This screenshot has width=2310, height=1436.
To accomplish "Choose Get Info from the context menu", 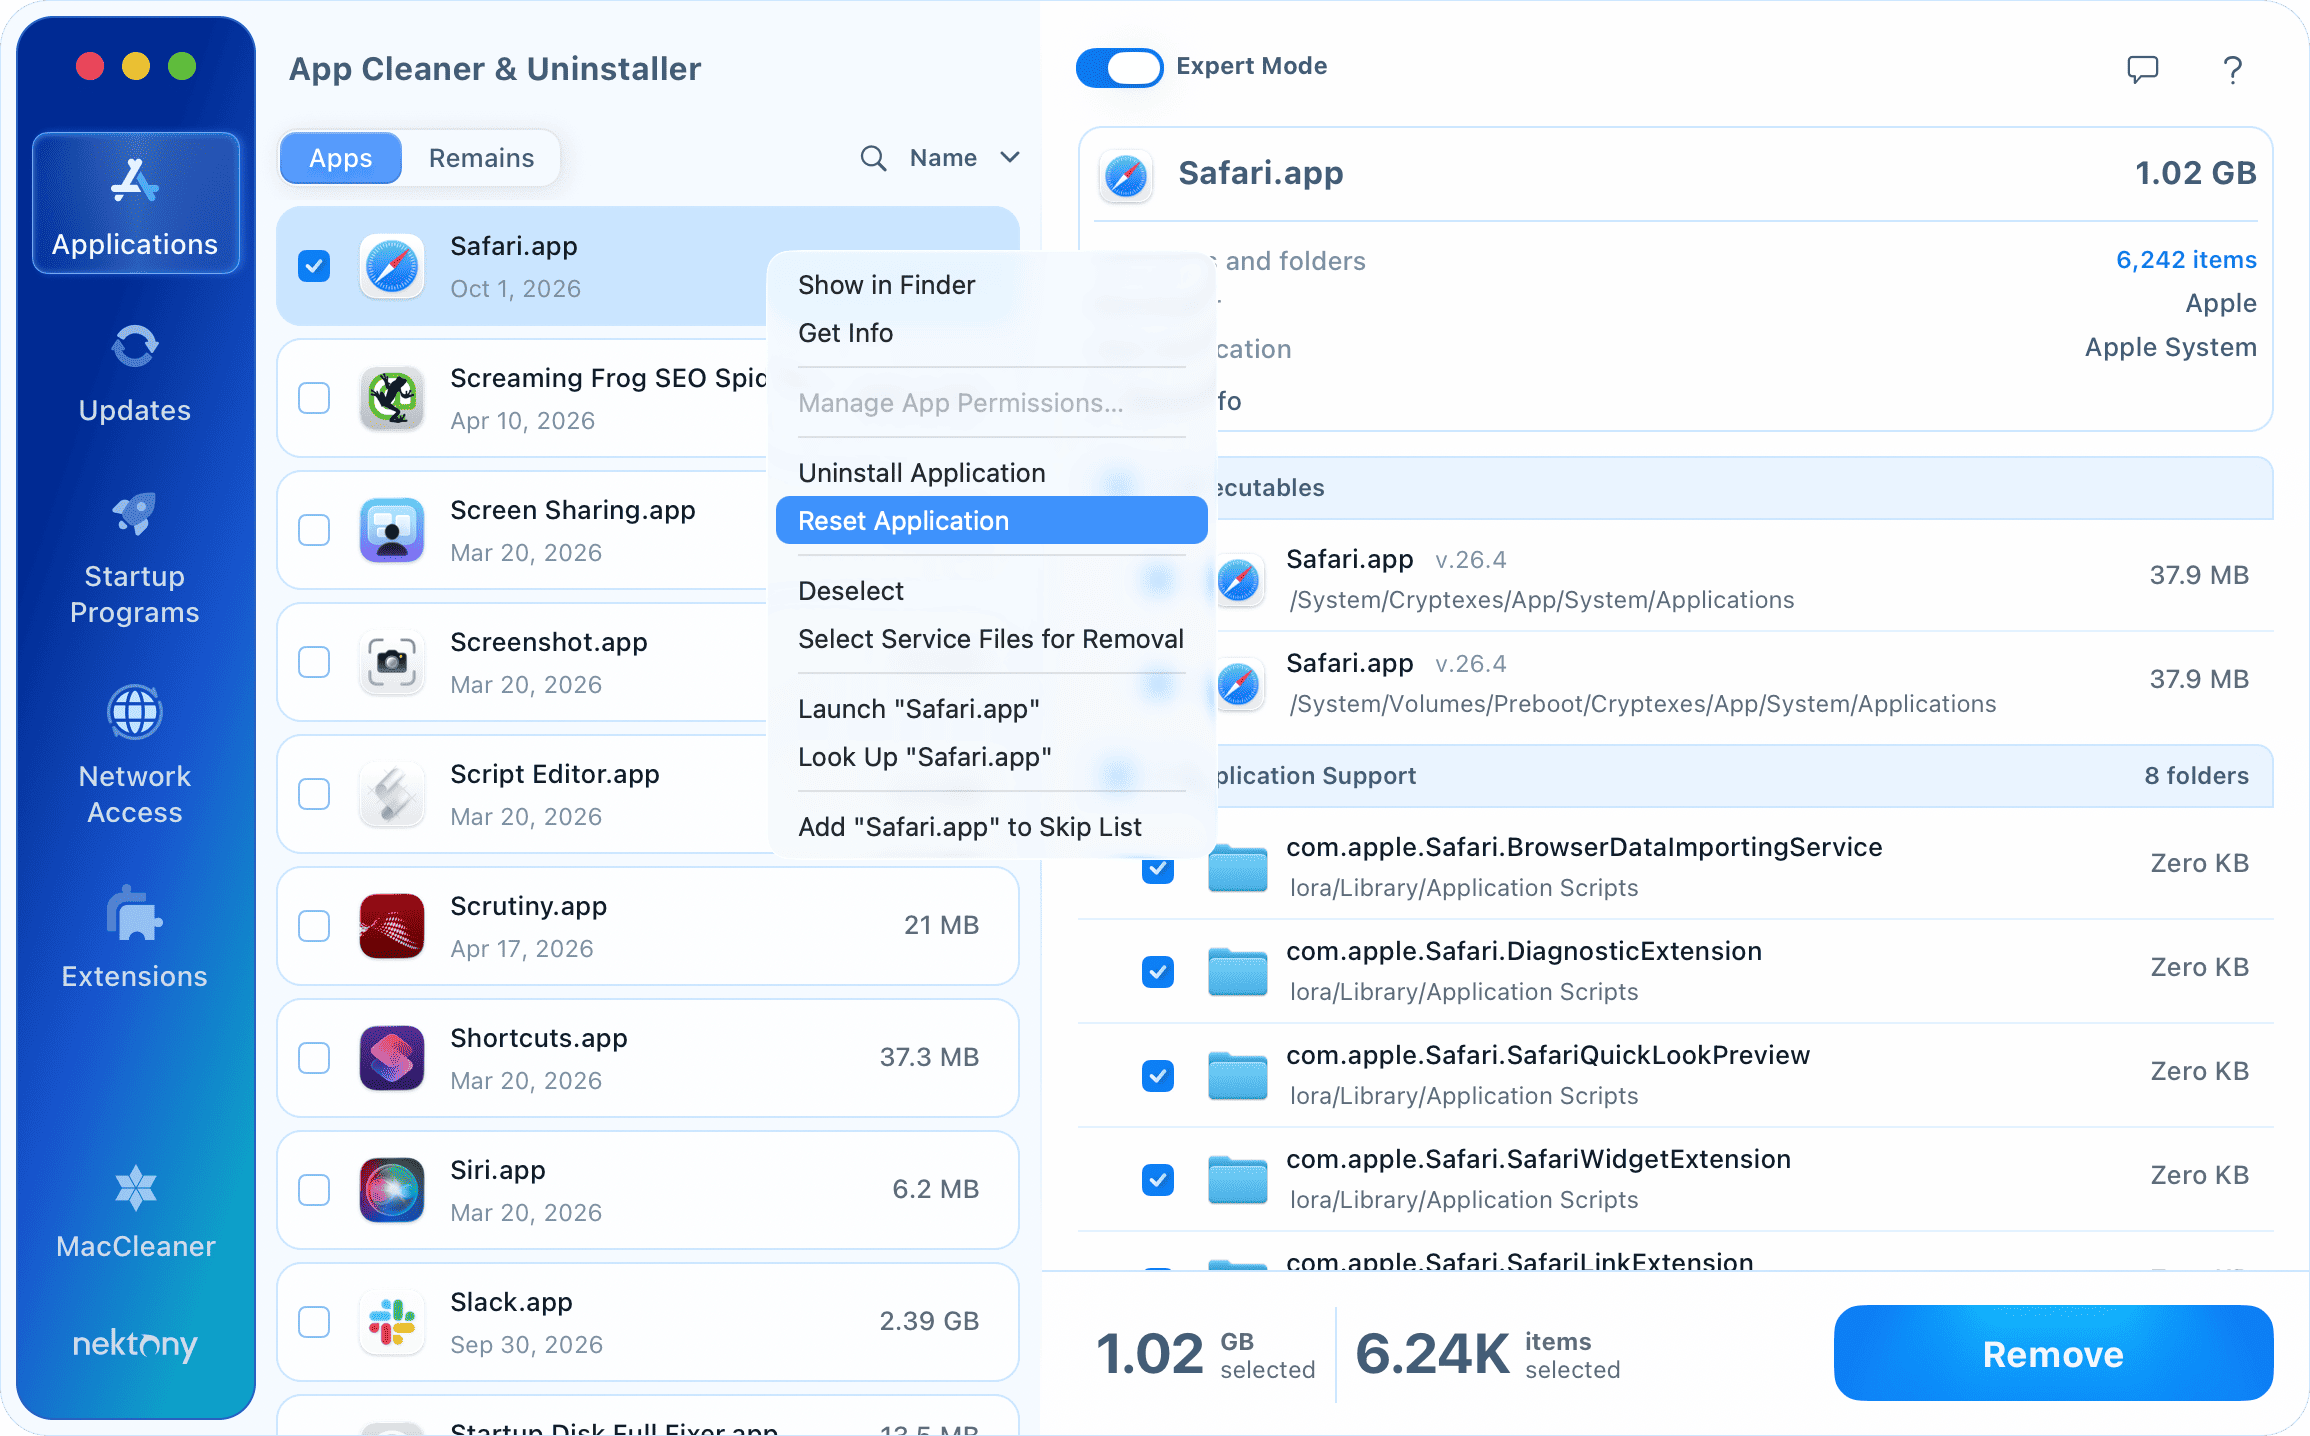I will (991, 333).
